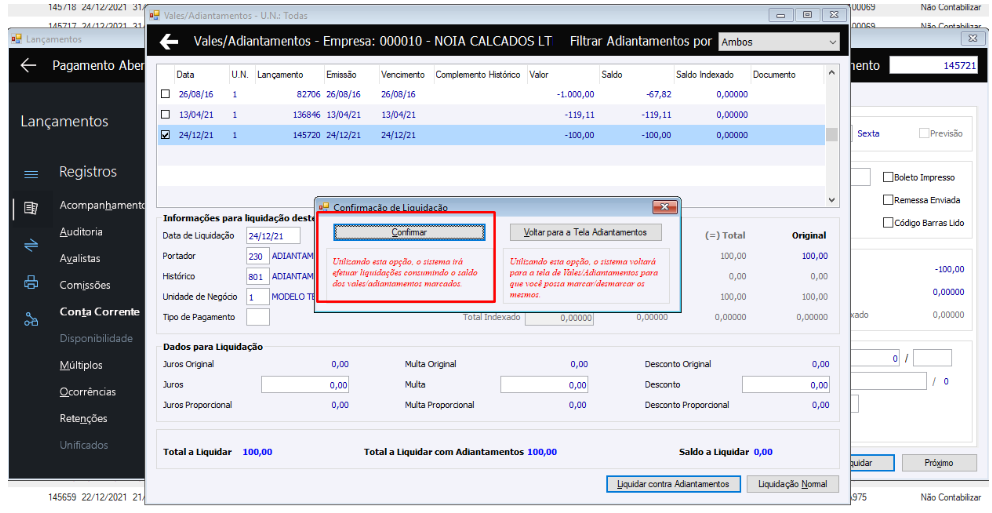Click the Tipo de Pagamento field
This screenshot has height=513, width=992.
coord(257,317)
